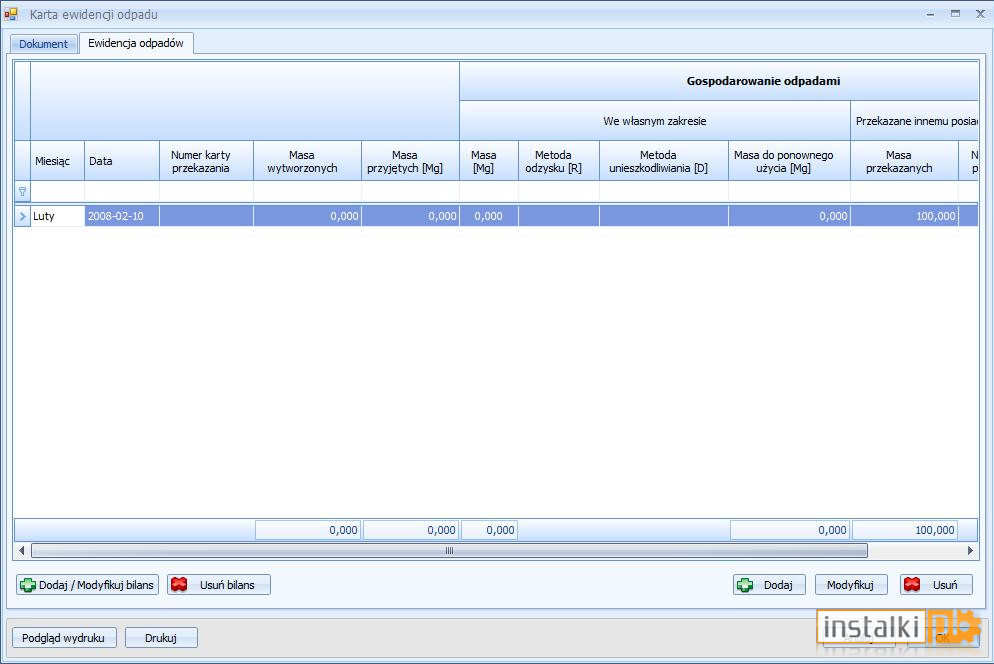Click the Modyfikuj button
Screen dimensions: 994x664
[x=851, y=585]
